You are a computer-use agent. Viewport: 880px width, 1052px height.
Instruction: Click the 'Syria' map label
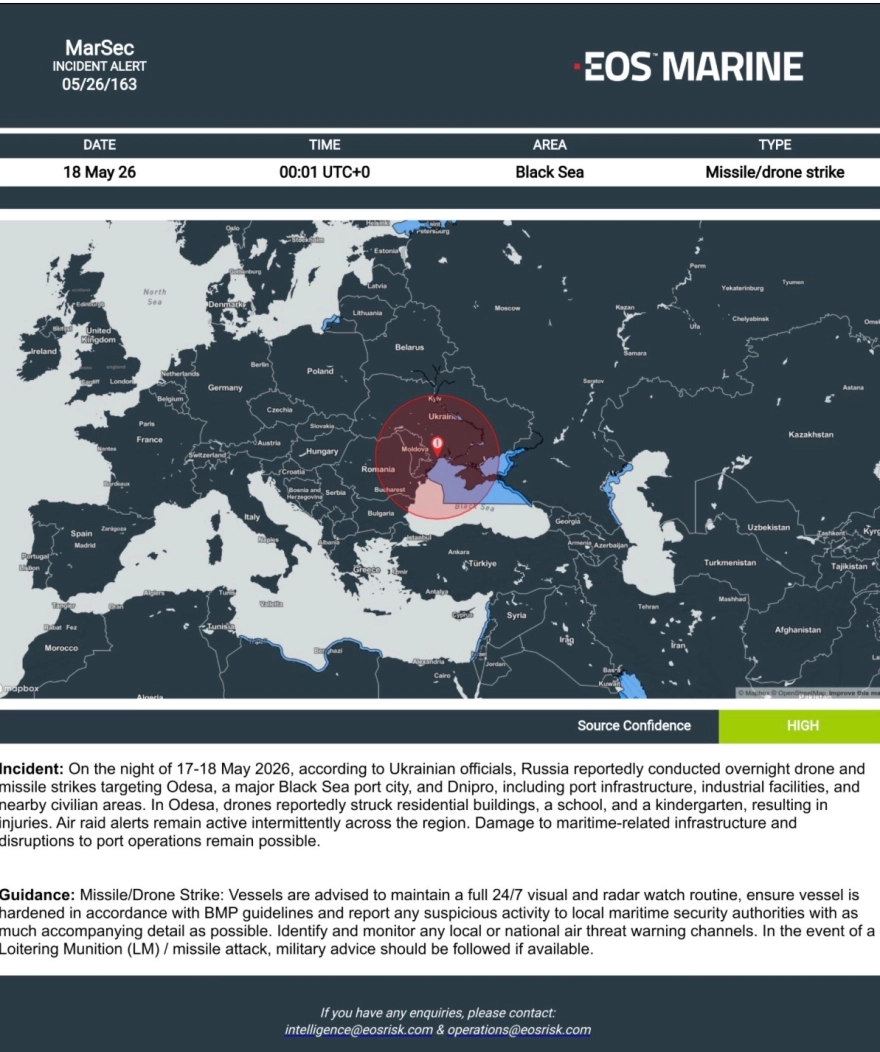pos(516,615)
